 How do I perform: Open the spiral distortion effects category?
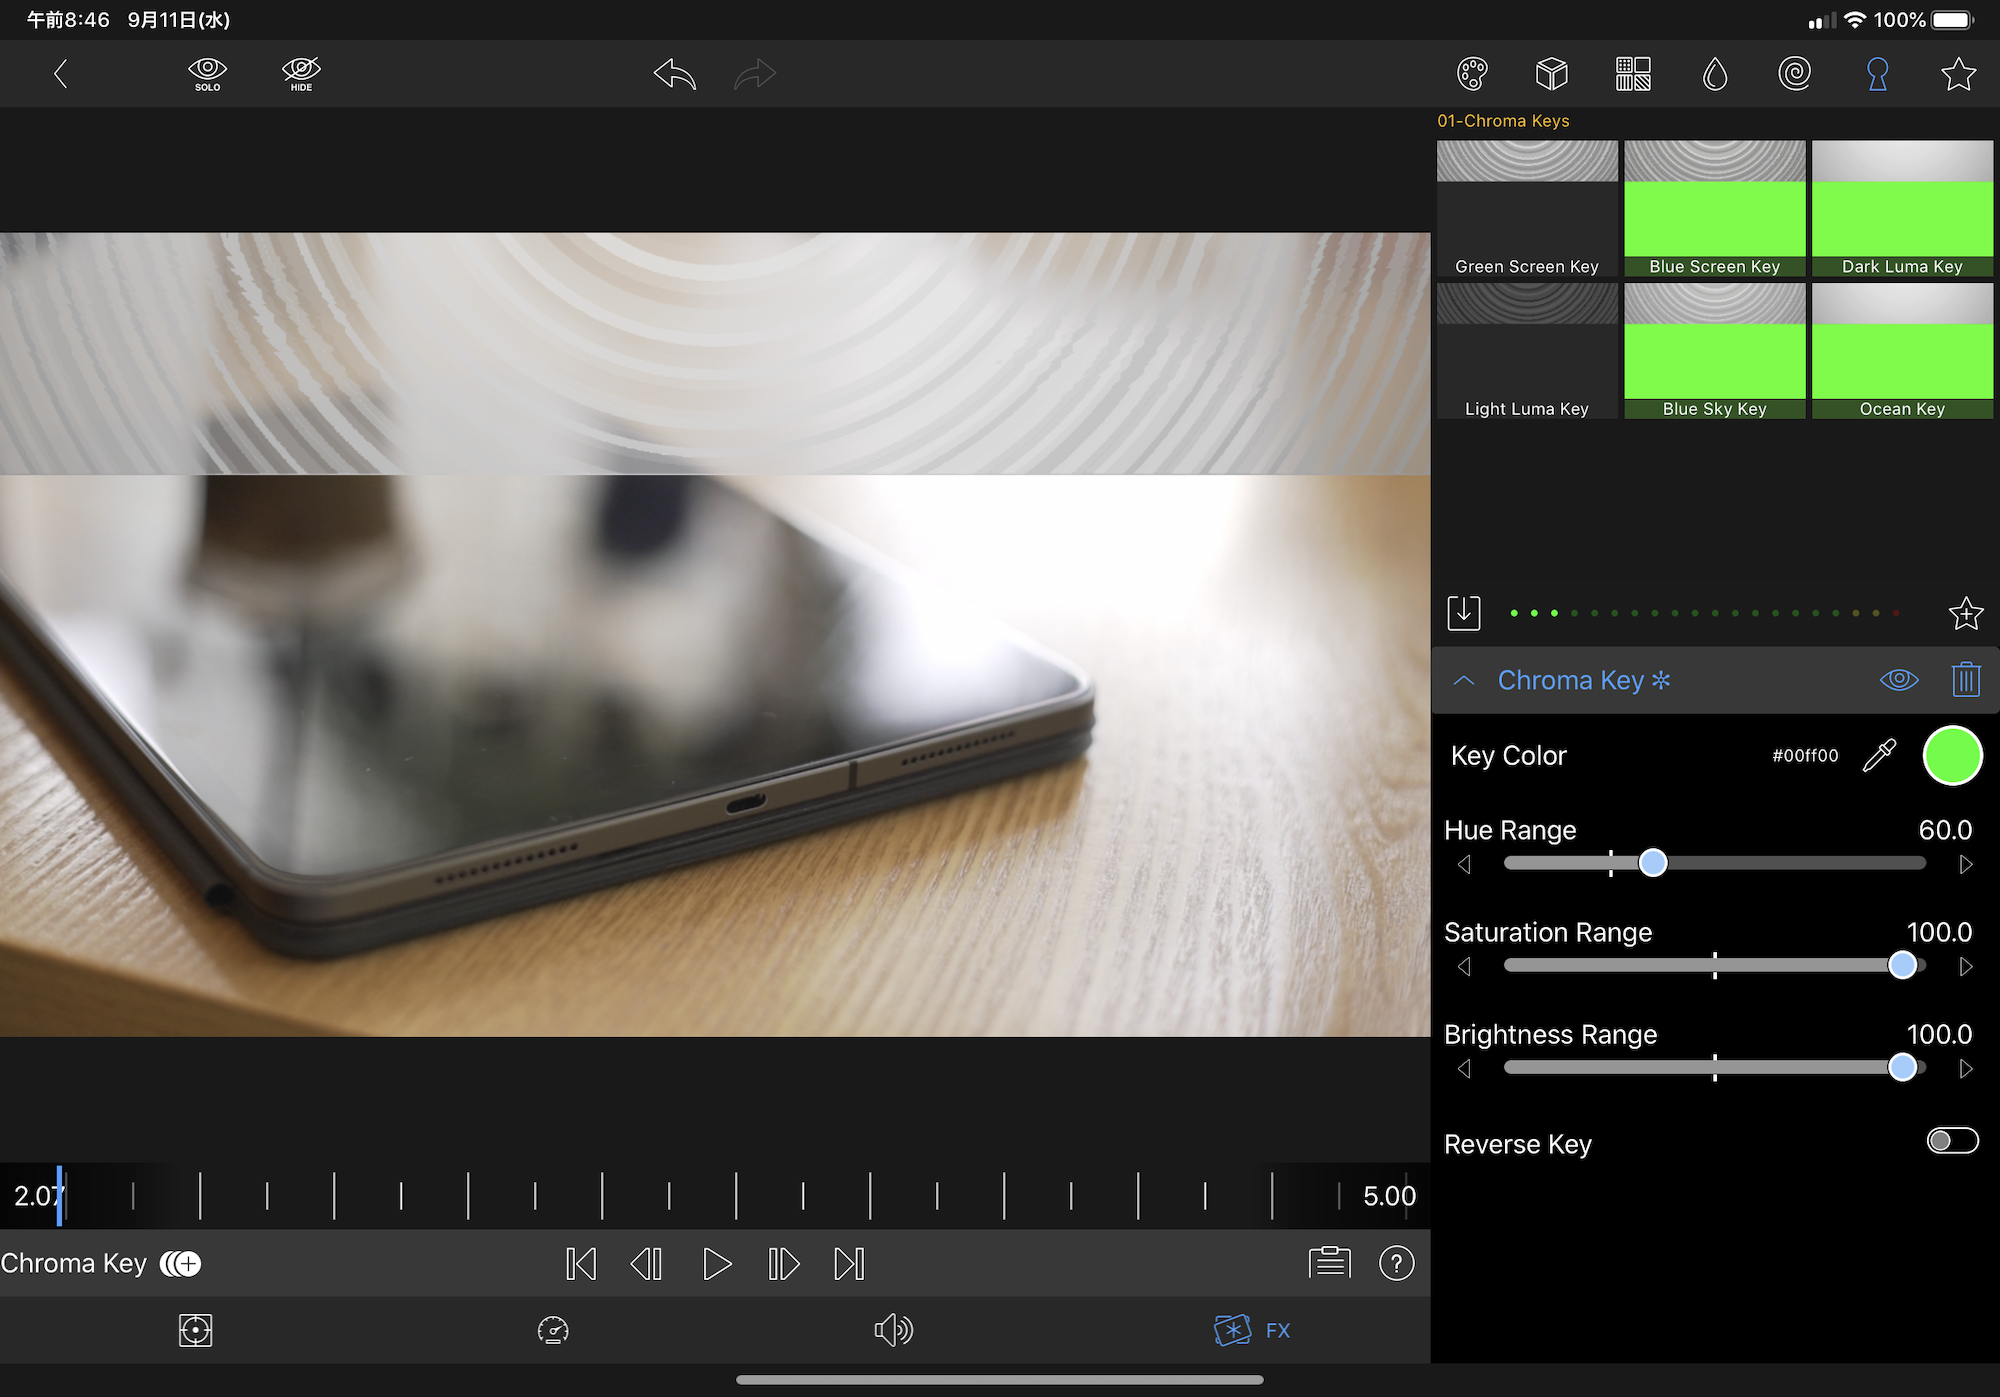click(1795, 73)
